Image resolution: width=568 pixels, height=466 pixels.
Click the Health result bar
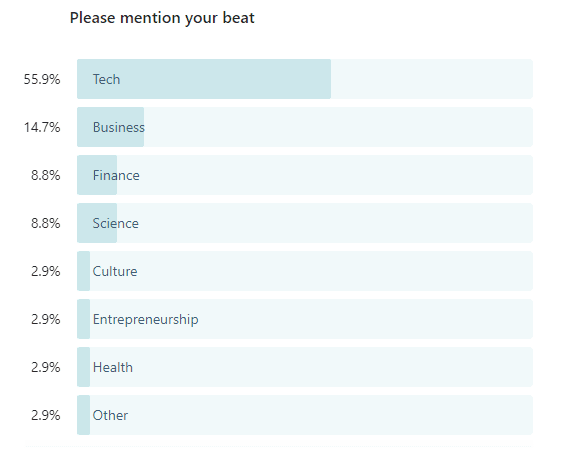click(305, 367)
